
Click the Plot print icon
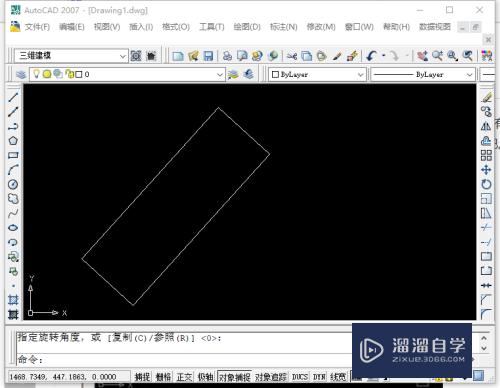click(x=227, y=56)
